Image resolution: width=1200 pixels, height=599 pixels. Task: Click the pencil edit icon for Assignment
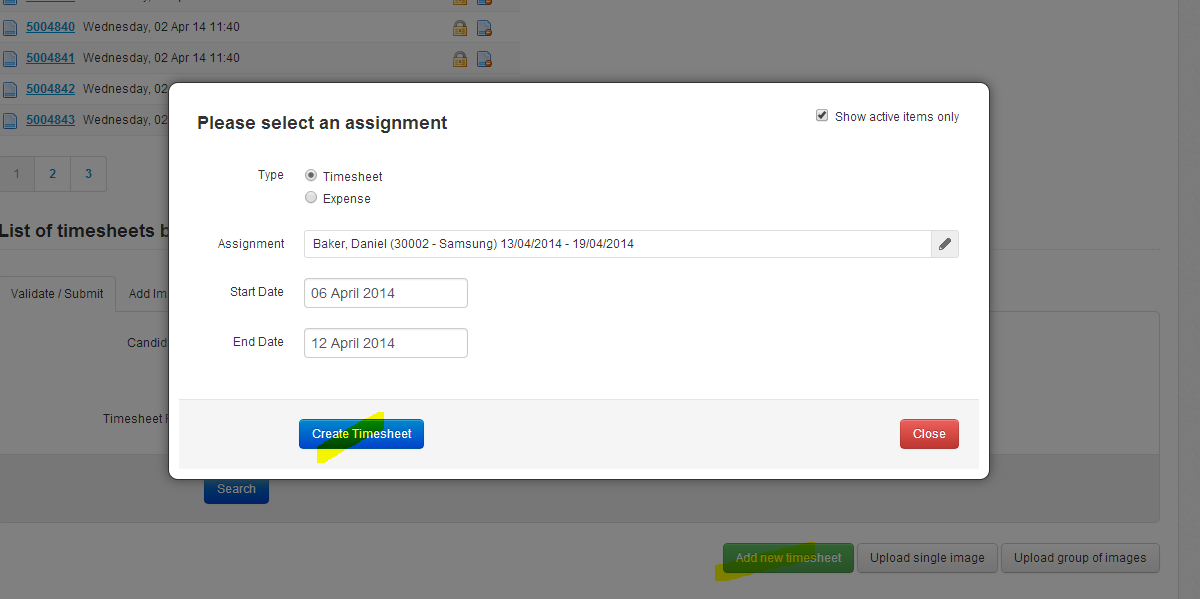(x=945, y=244)
